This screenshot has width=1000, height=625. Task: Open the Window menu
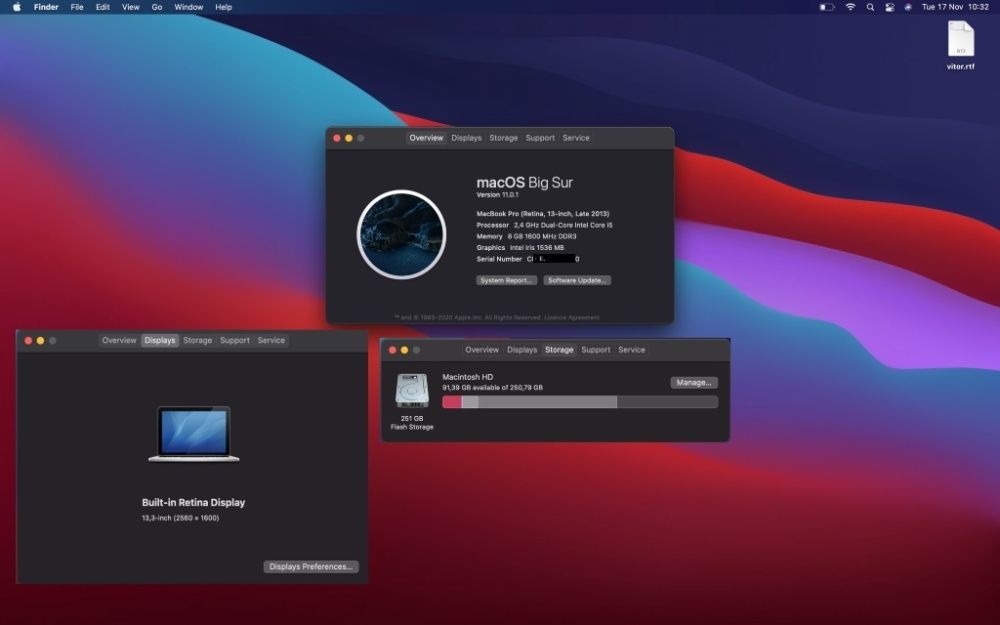point(189,7)
